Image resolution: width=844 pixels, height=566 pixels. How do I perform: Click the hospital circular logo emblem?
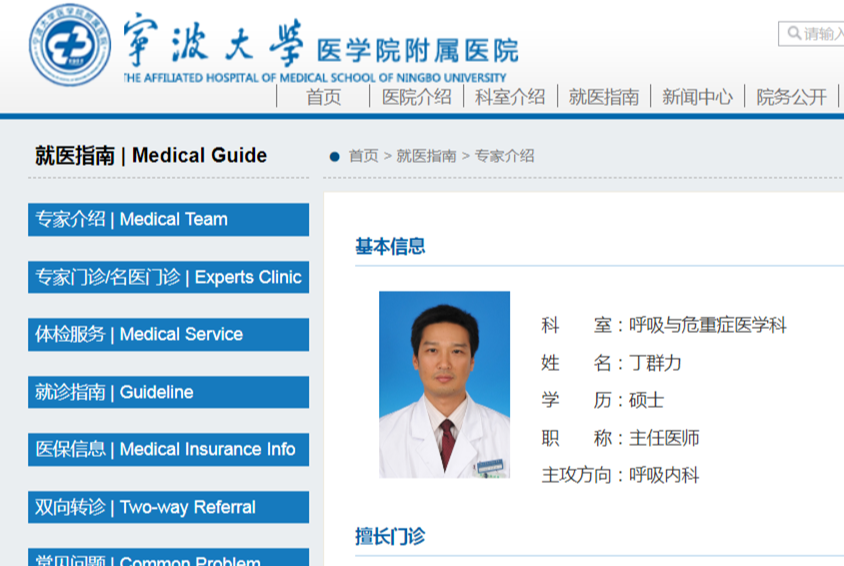coord(69,46)
